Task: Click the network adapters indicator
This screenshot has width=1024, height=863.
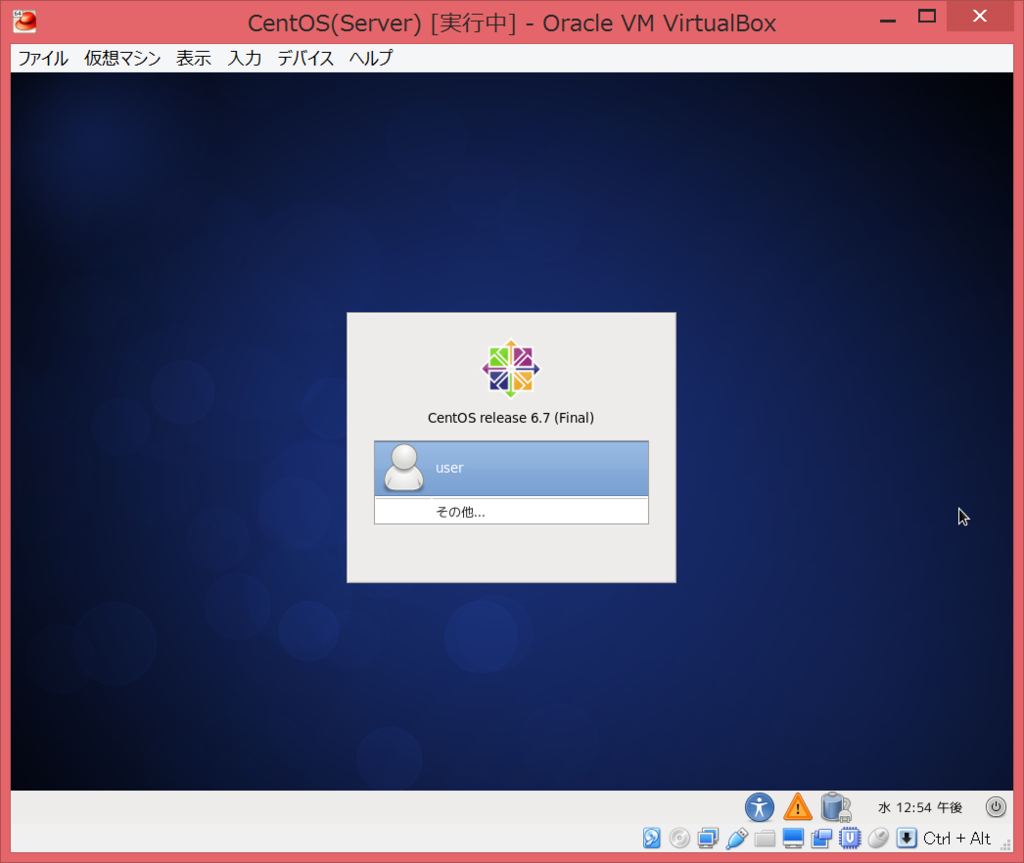Action: tap(708, 838)
